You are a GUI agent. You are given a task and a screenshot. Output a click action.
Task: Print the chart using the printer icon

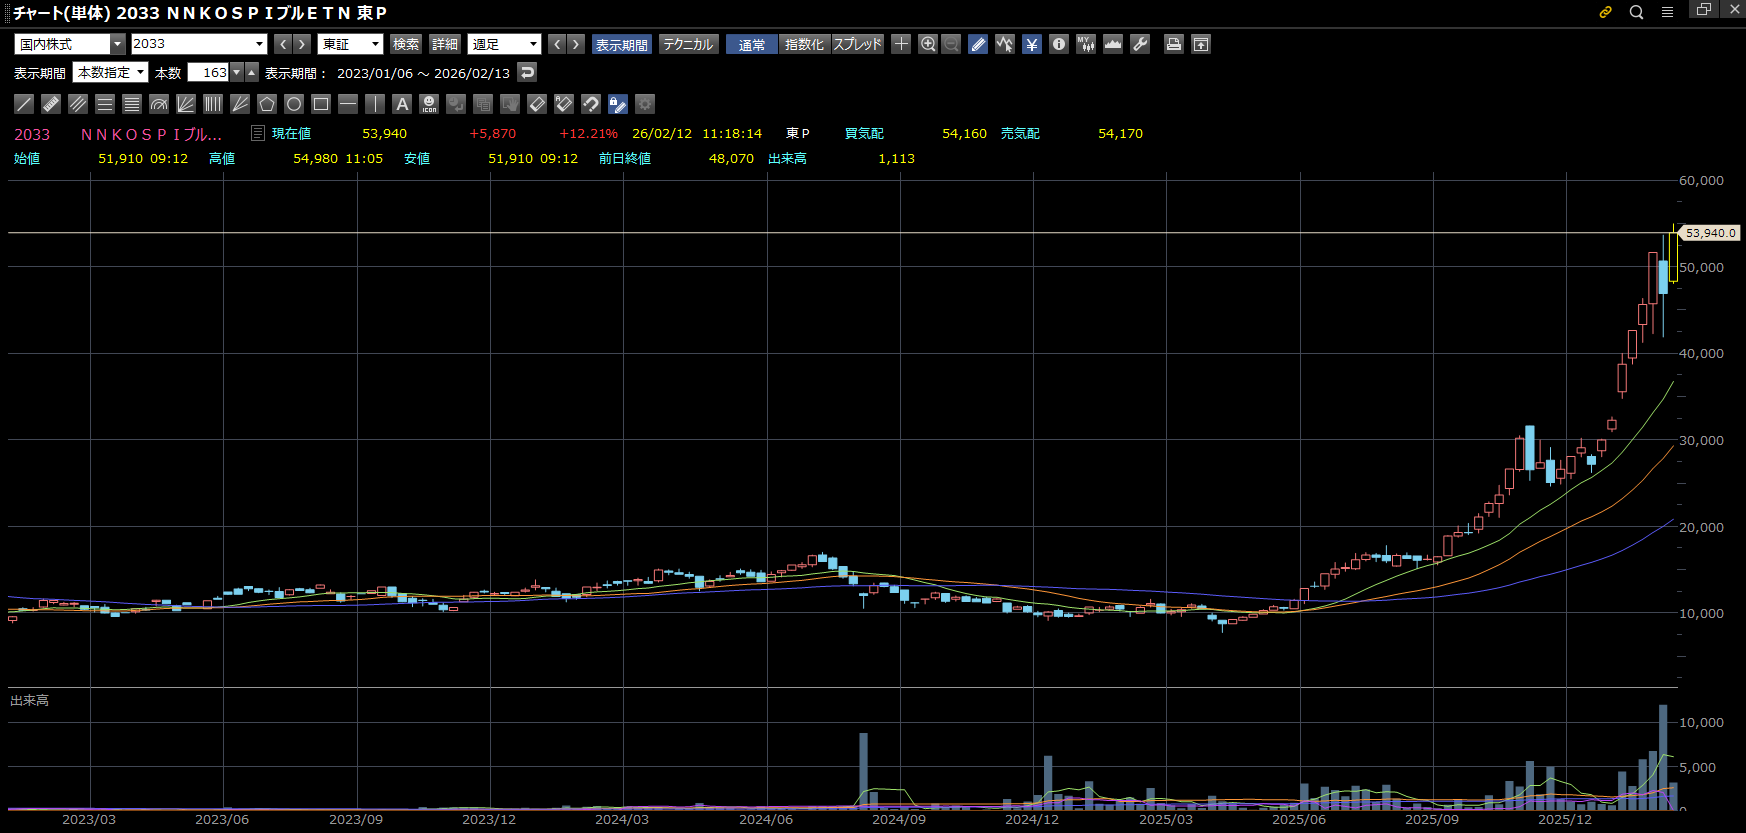pyautogui.click(x=1174, y=44)
